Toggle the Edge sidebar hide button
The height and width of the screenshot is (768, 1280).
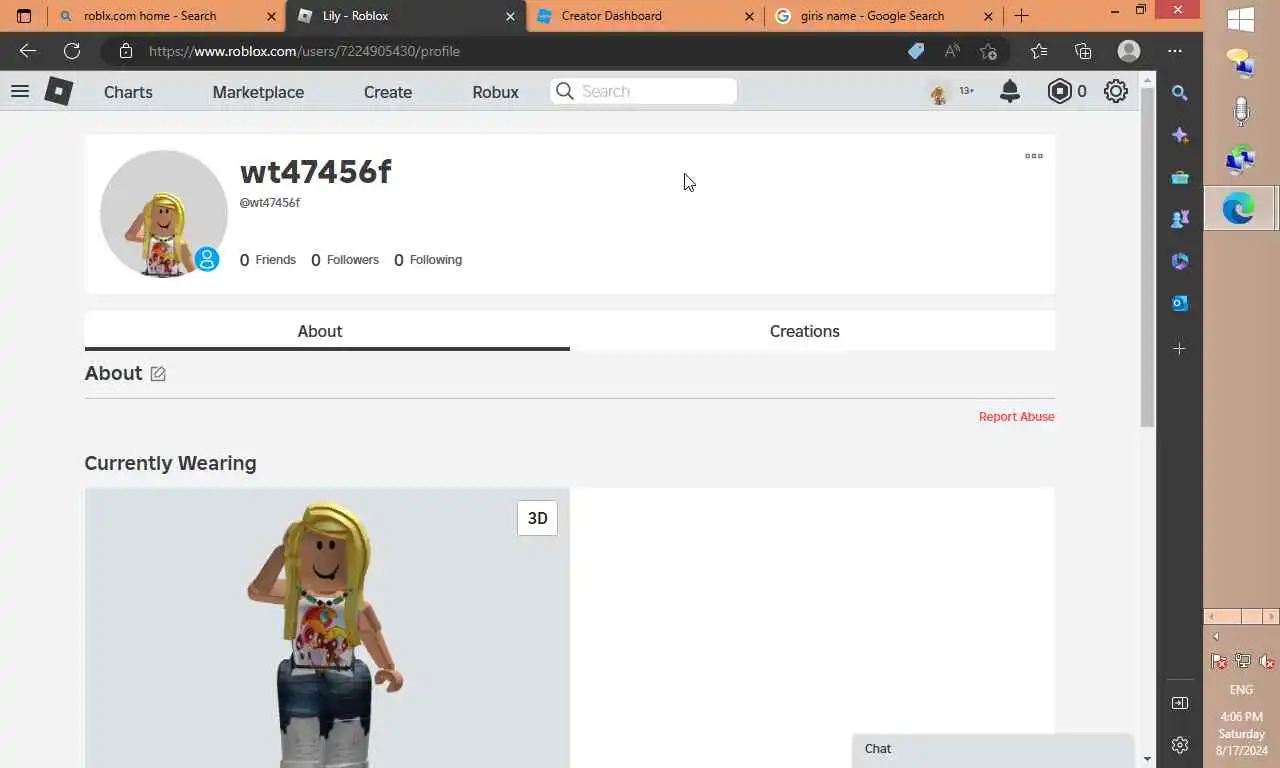[1180, 703]
